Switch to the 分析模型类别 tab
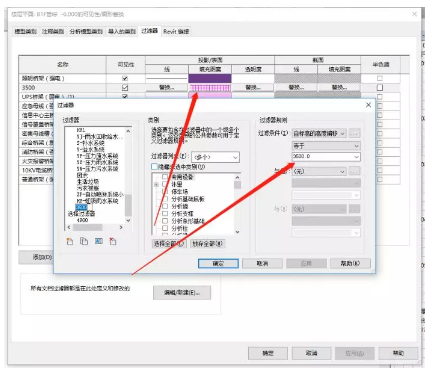 pos(86,32)
